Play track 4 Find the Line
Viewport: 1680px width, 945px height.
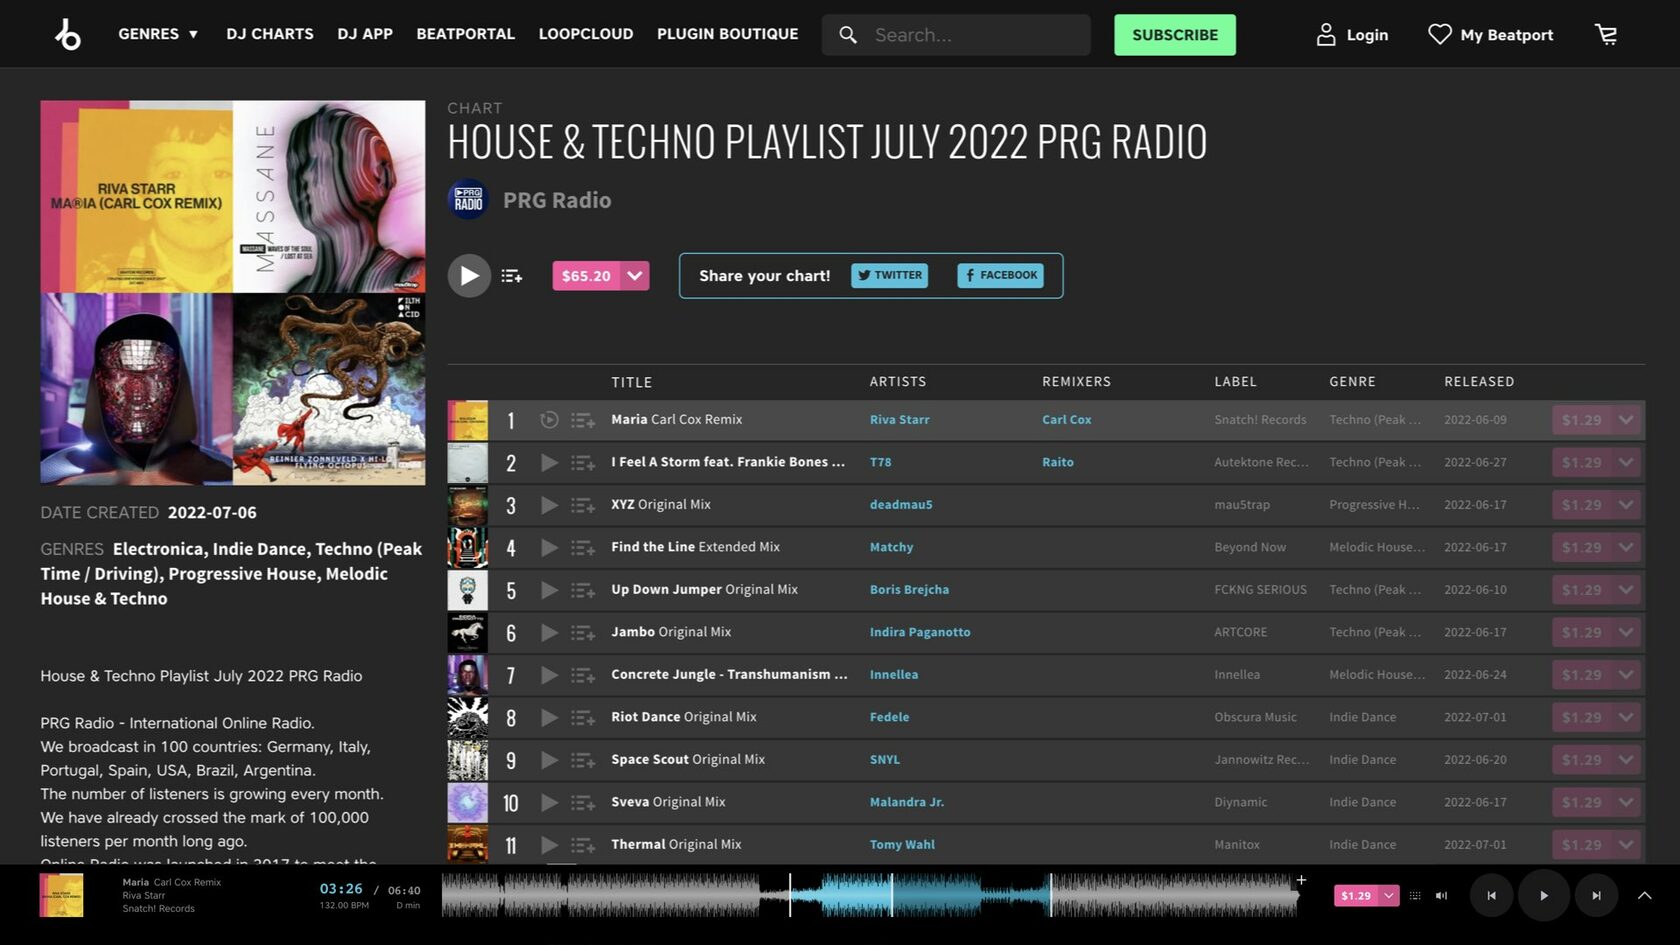(549, 547)
